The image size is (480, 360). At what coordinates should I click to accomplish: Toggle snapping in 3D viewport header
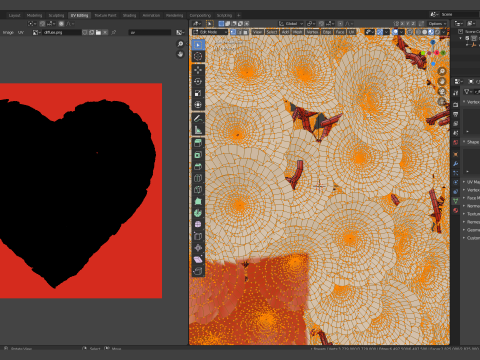point(321,24)
